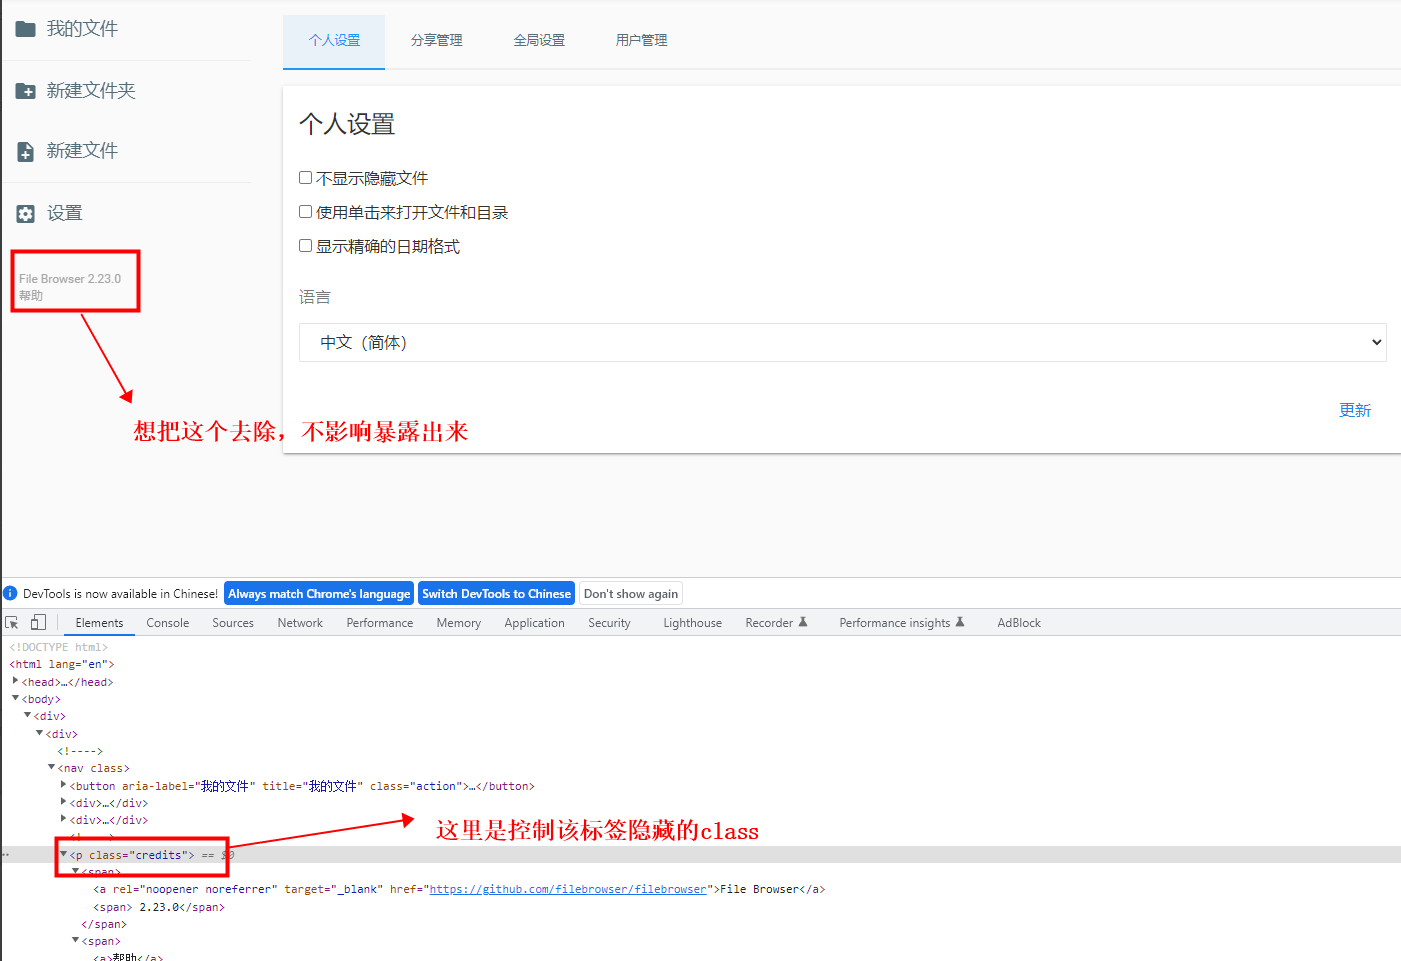
Task: Click the 更新 link to save settings
Action: 1354,409
